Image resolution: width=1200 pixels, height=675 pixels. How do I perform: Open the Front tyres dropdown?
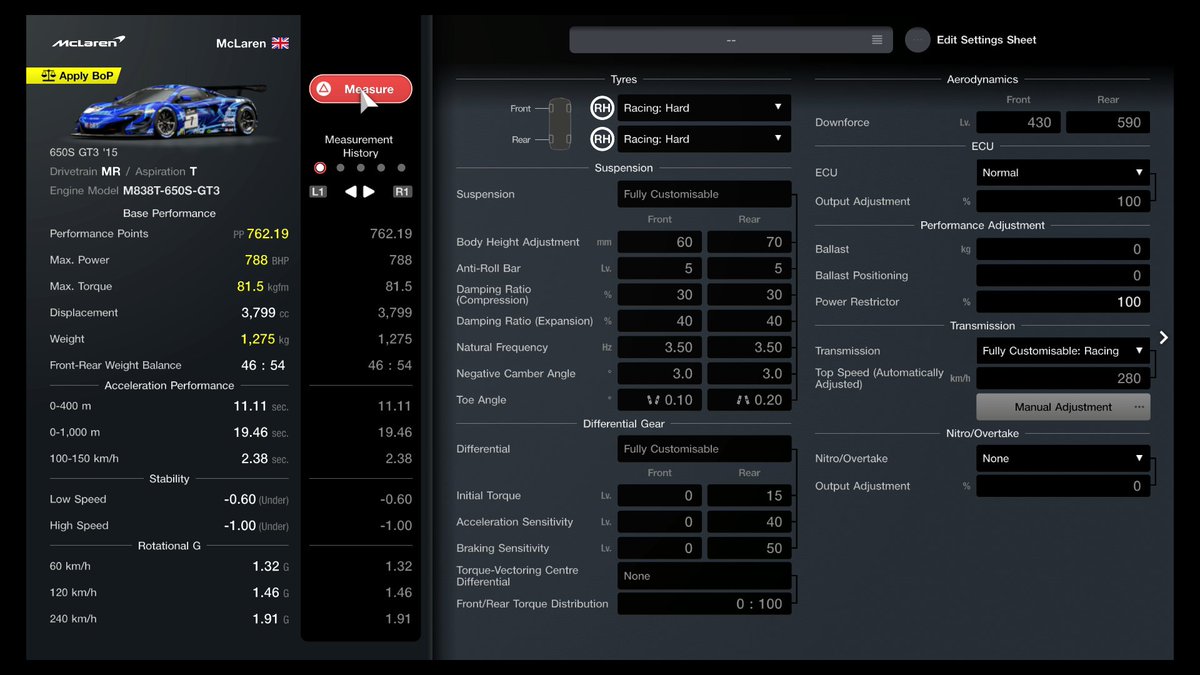coord(704,108)
